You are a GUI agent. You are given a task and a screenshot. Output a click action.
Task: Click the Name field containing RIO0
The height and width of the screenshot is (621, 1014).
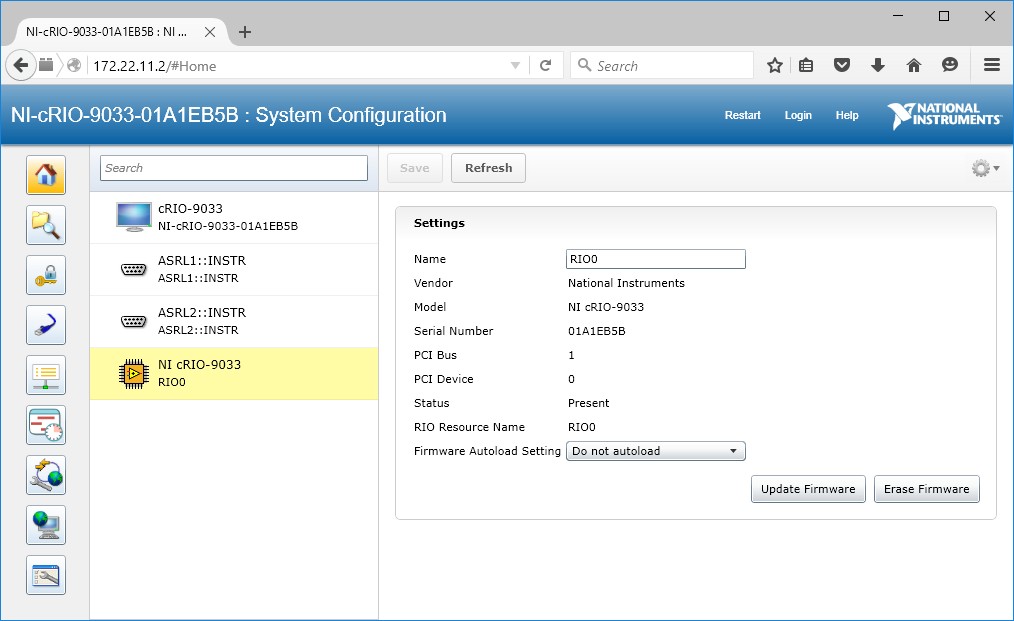click(656, 259)
